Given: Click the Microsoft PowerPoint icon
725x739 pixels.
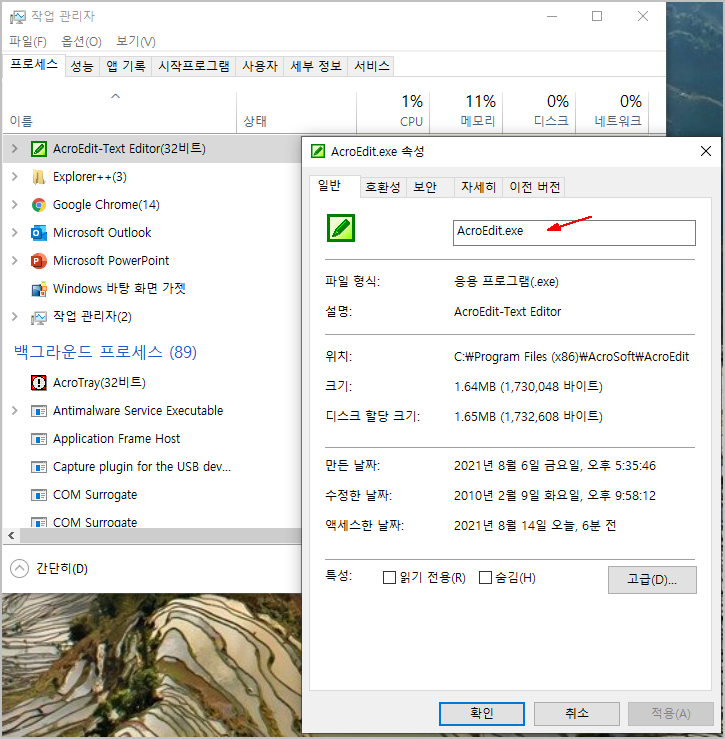Looking at the screenshot, I should (39, 261).
